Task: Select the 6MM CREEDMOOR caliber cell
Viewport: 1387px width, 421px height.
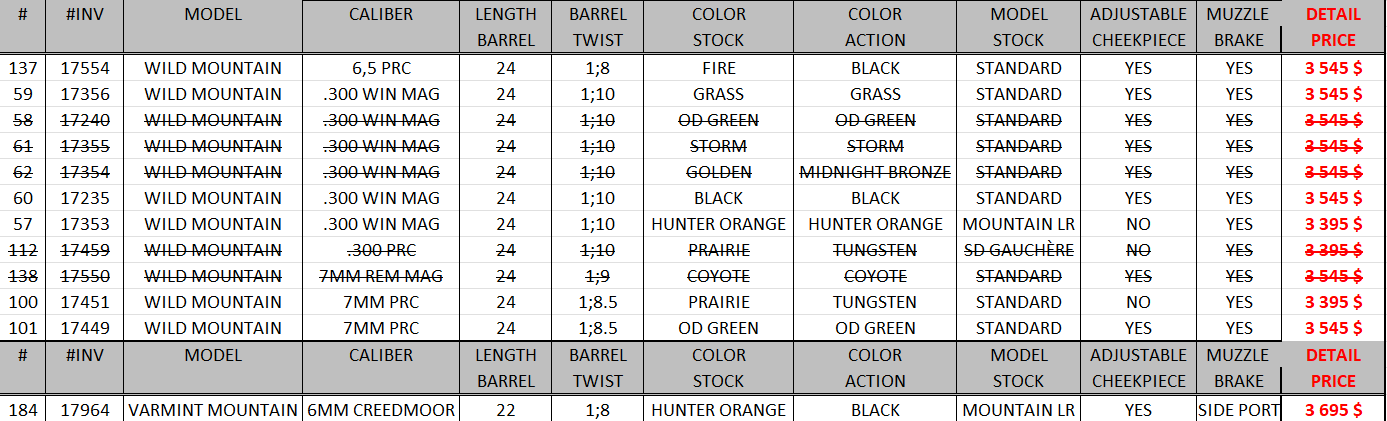Action: (x=380, y=409)
